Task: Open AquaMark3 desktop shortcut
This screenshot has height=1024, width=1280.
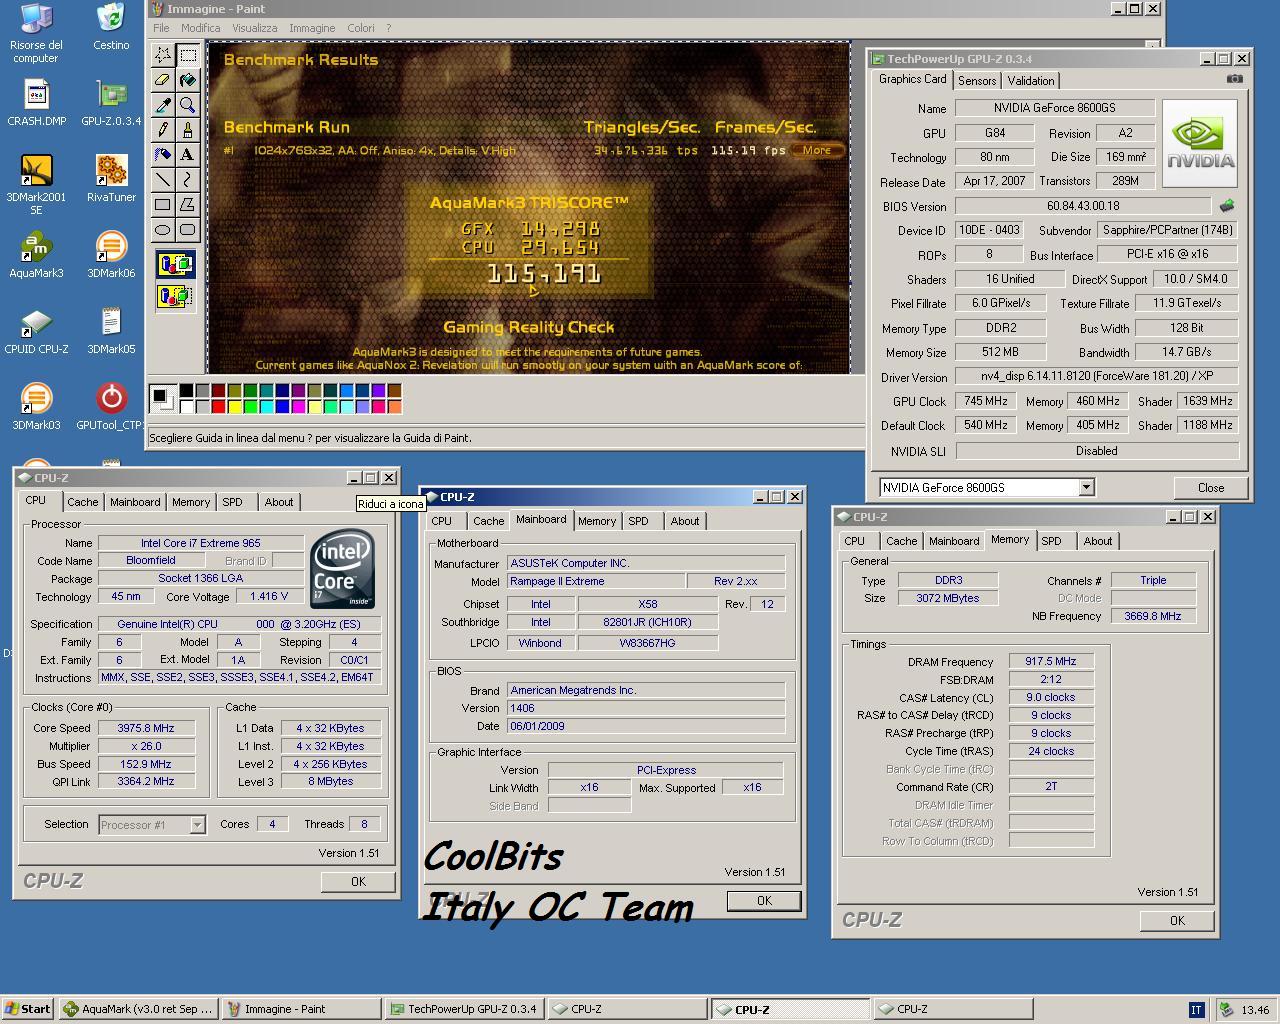Action: (x=36, y=254)
